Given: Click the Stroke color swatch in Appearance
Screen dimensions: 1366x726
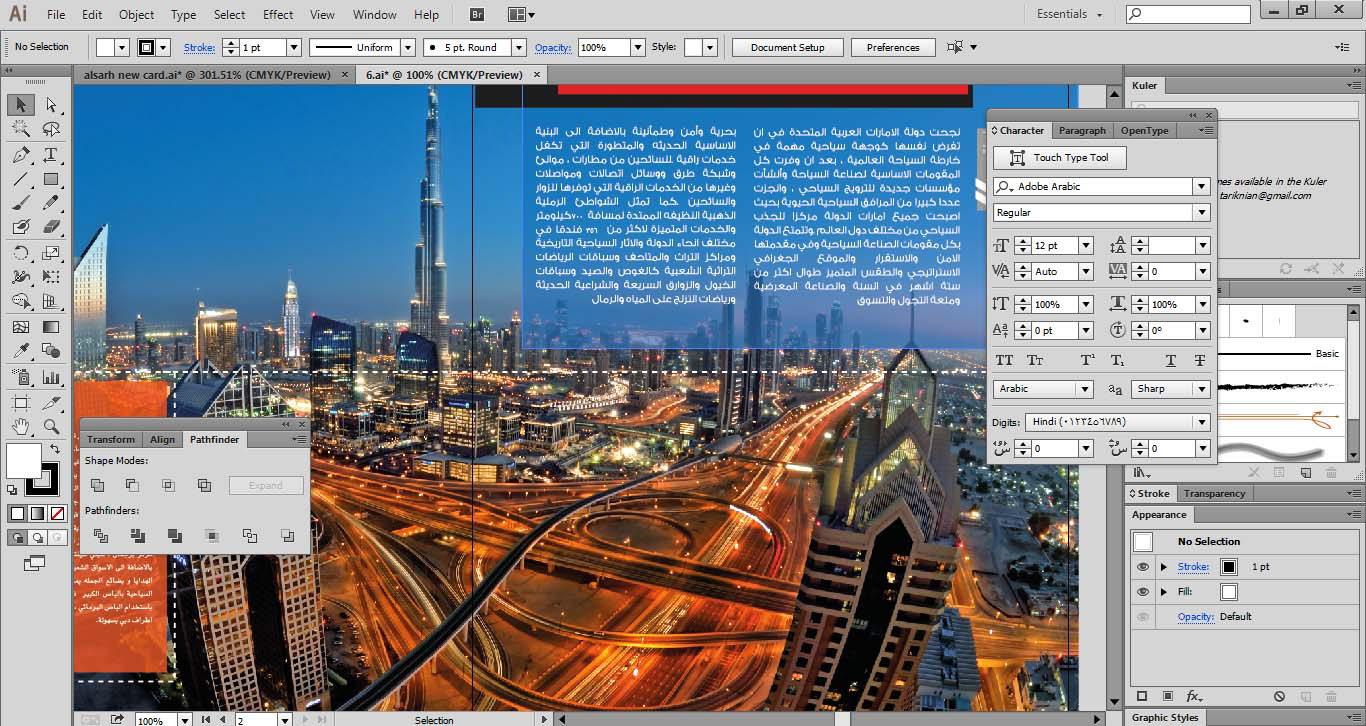Looking at the screenshot, I should coord(1229,567).
